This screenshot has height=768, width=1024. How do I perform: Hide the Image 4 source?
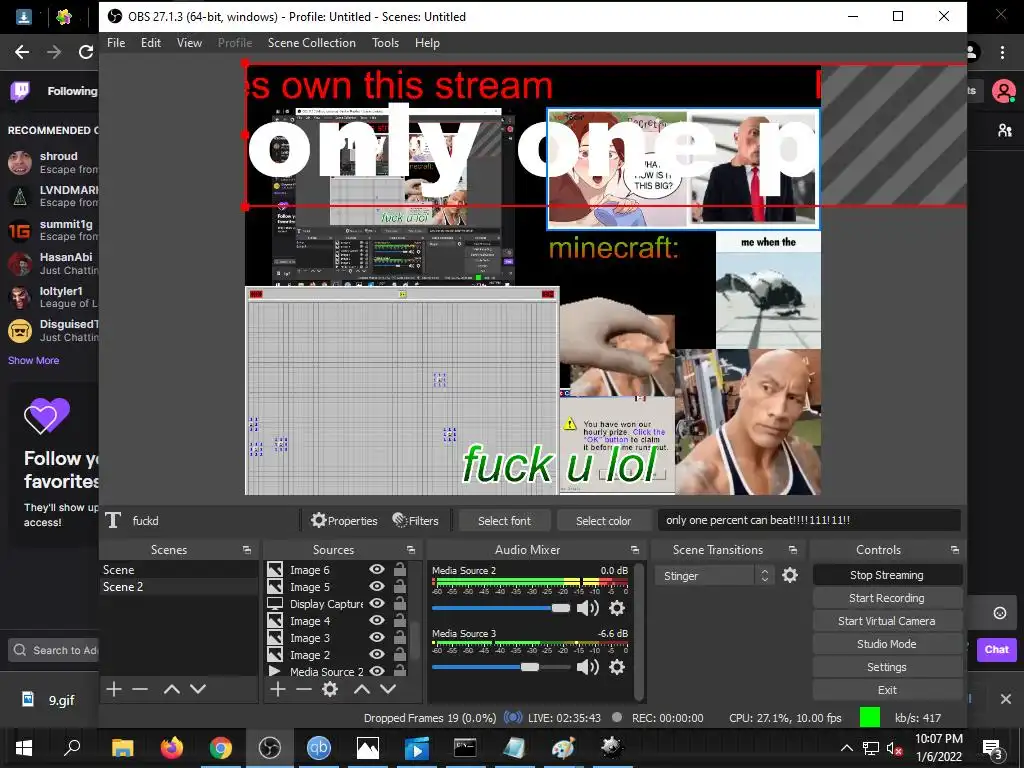377,620
